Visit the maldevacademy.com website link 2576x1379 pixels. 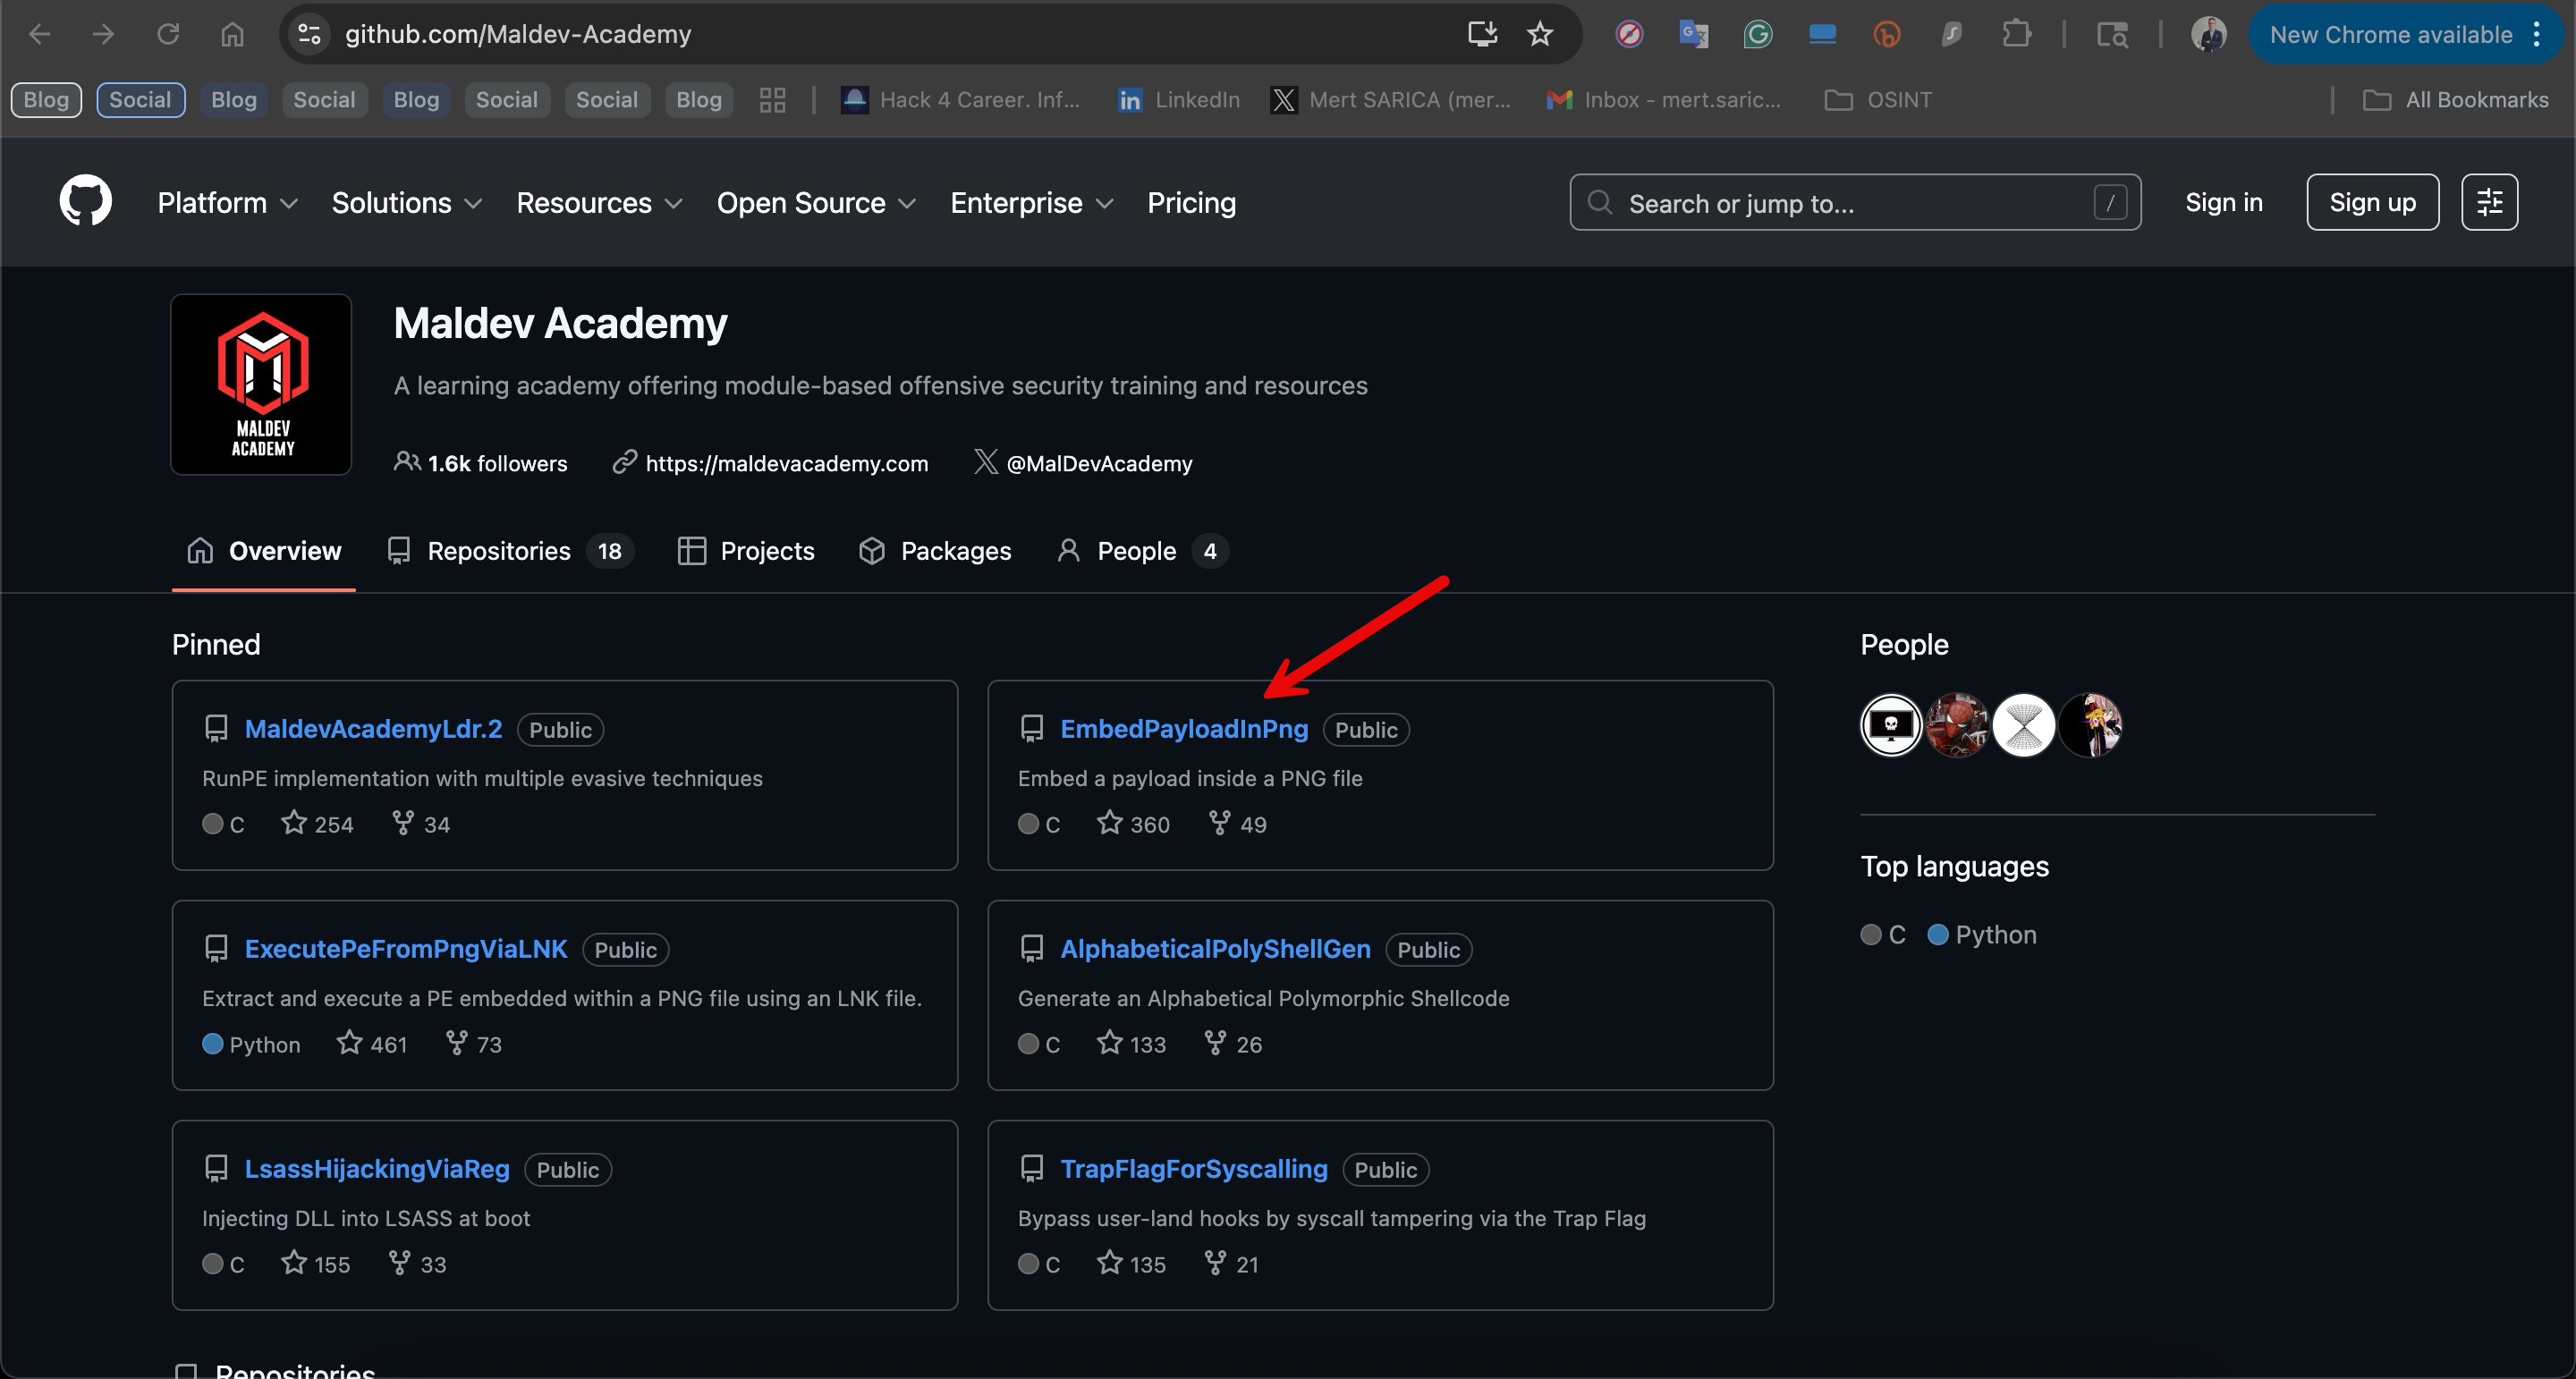pos(787,463)
